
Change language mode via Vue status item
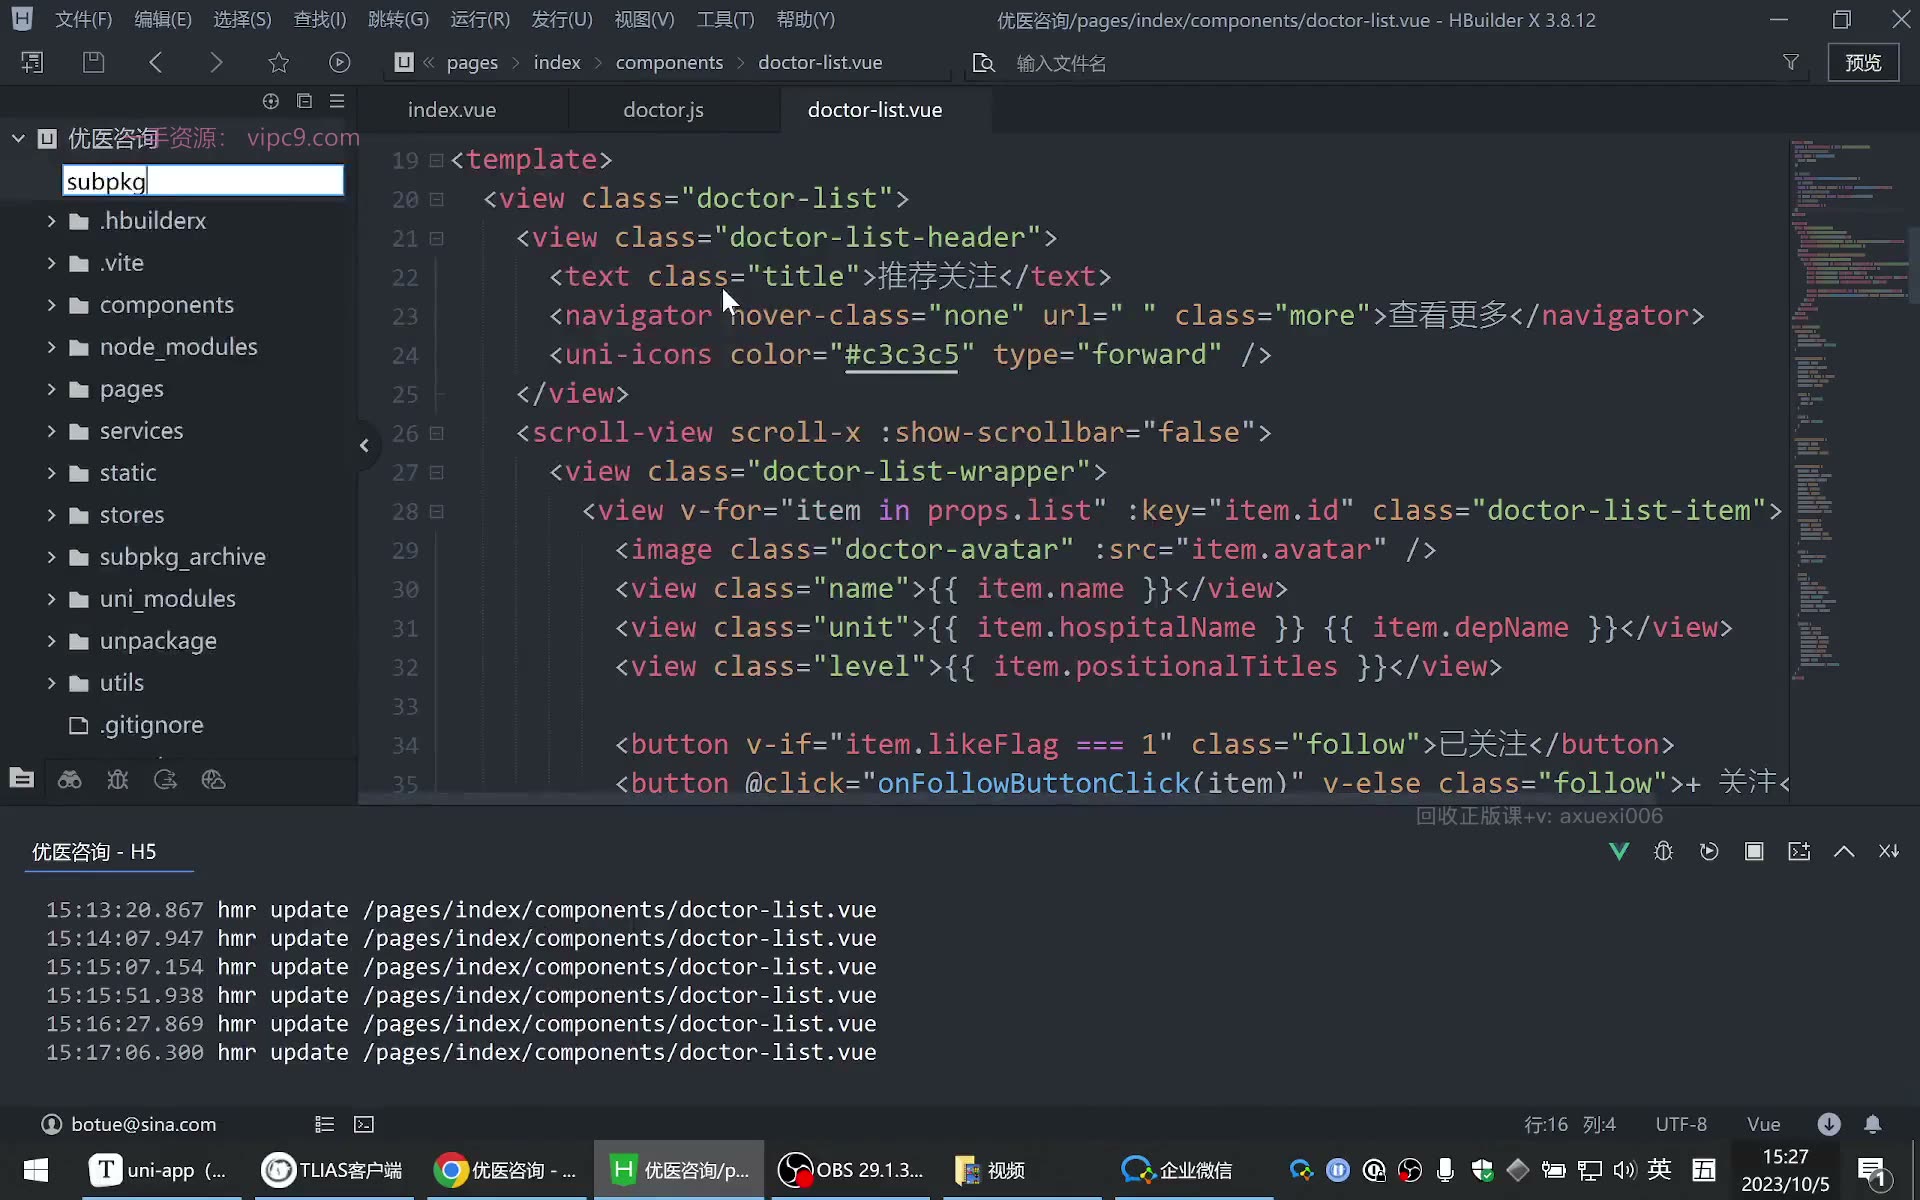[x=1763, y=1124]
